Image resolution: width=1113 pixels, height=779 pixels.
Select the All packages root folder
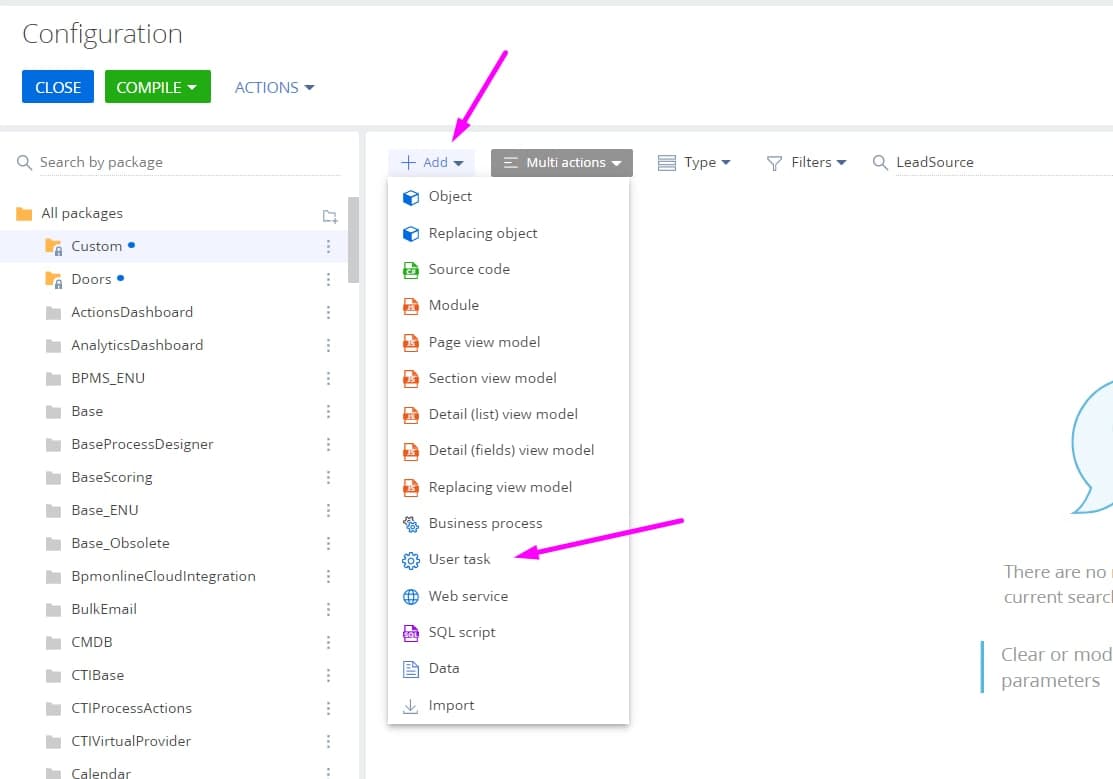pyautogui.click(x=82, y=214)
